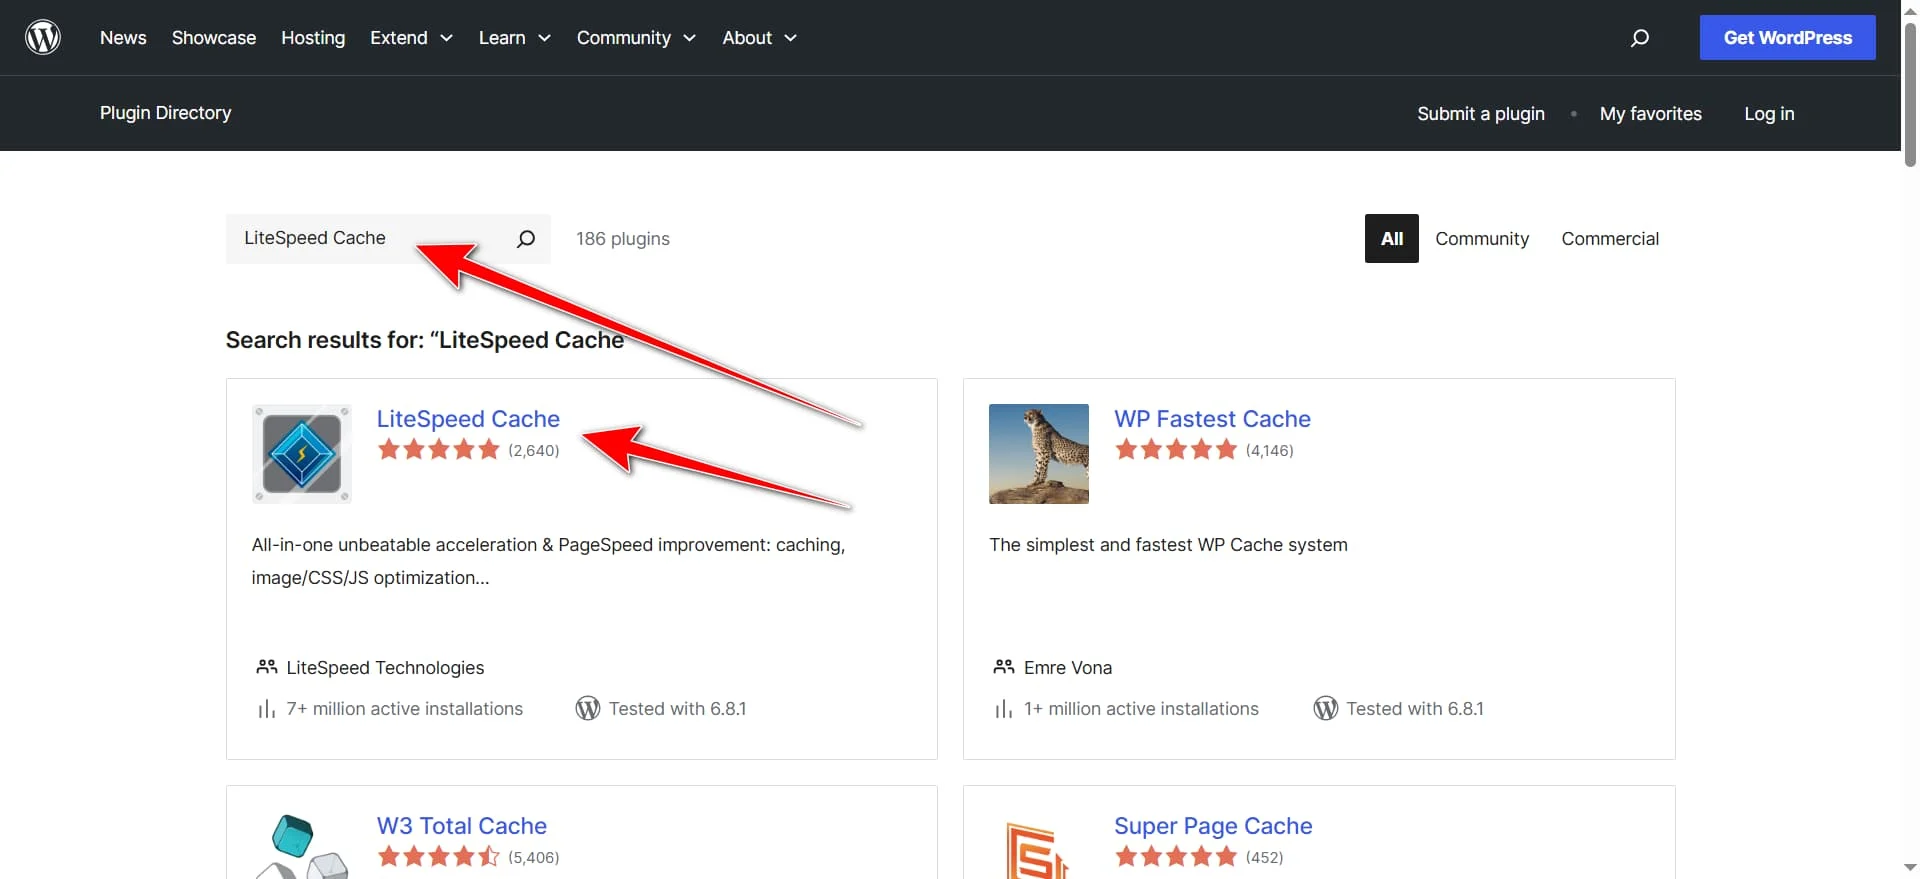Open WP Fastest Cache cheetah thumbnail
The width and height of the screenshot is (1920, 879).
(1039, 454)
